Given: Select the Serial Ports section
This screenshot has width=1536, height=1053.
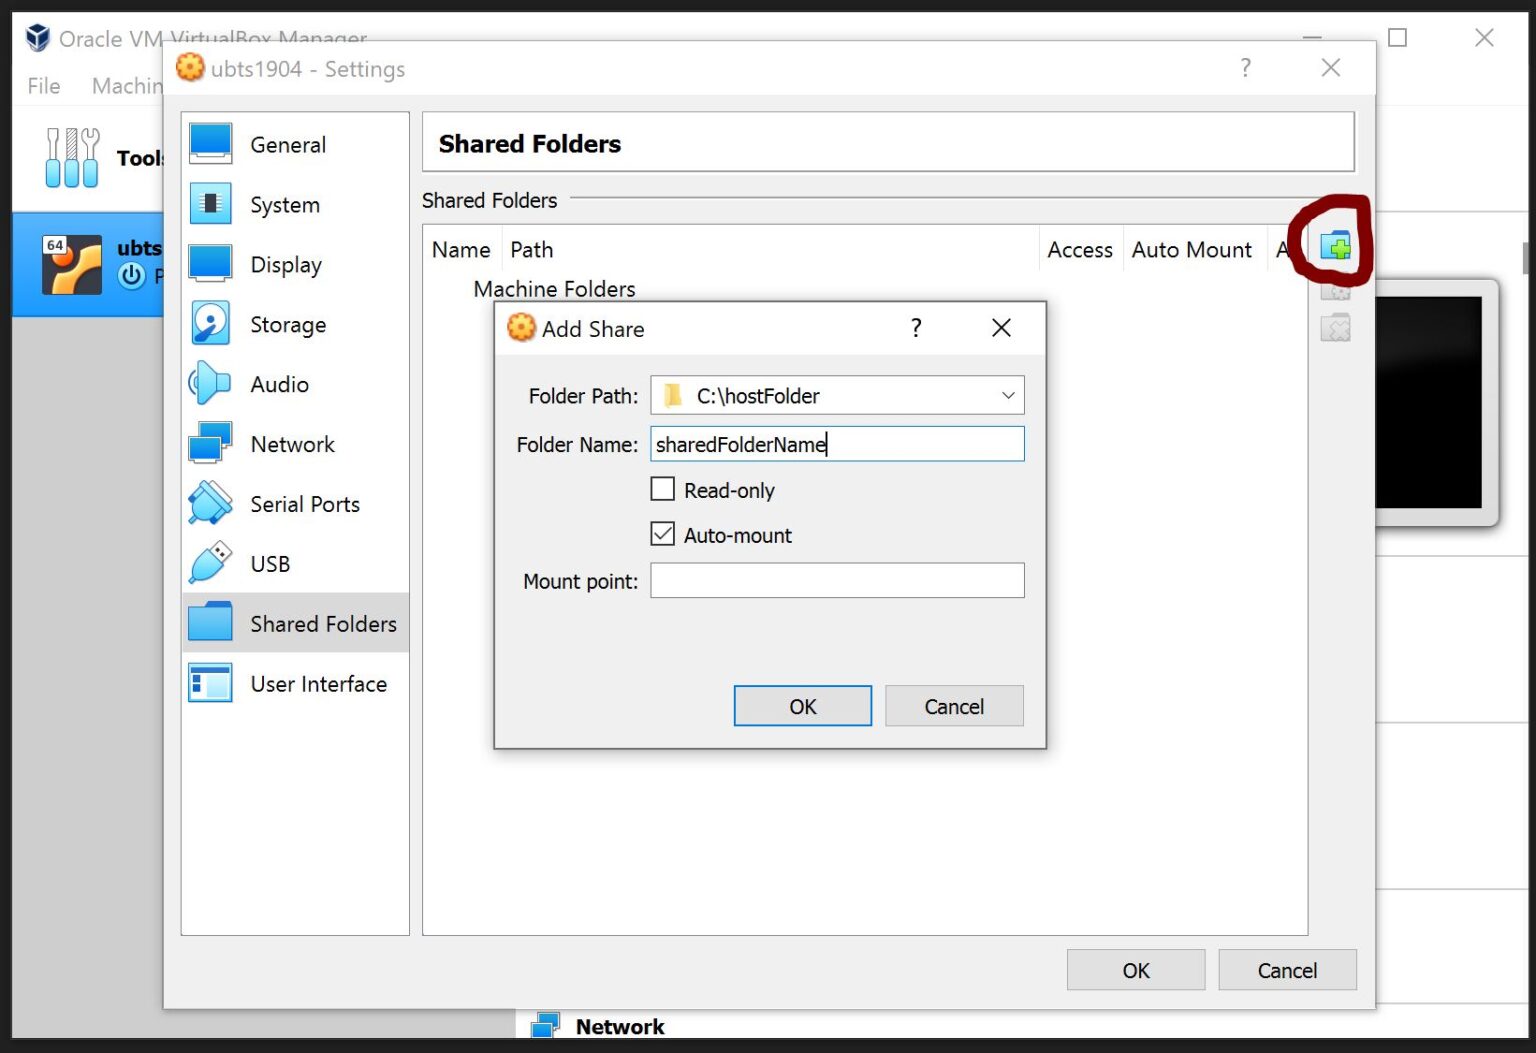Looking at the screenshot, I should tap(305, 504).
